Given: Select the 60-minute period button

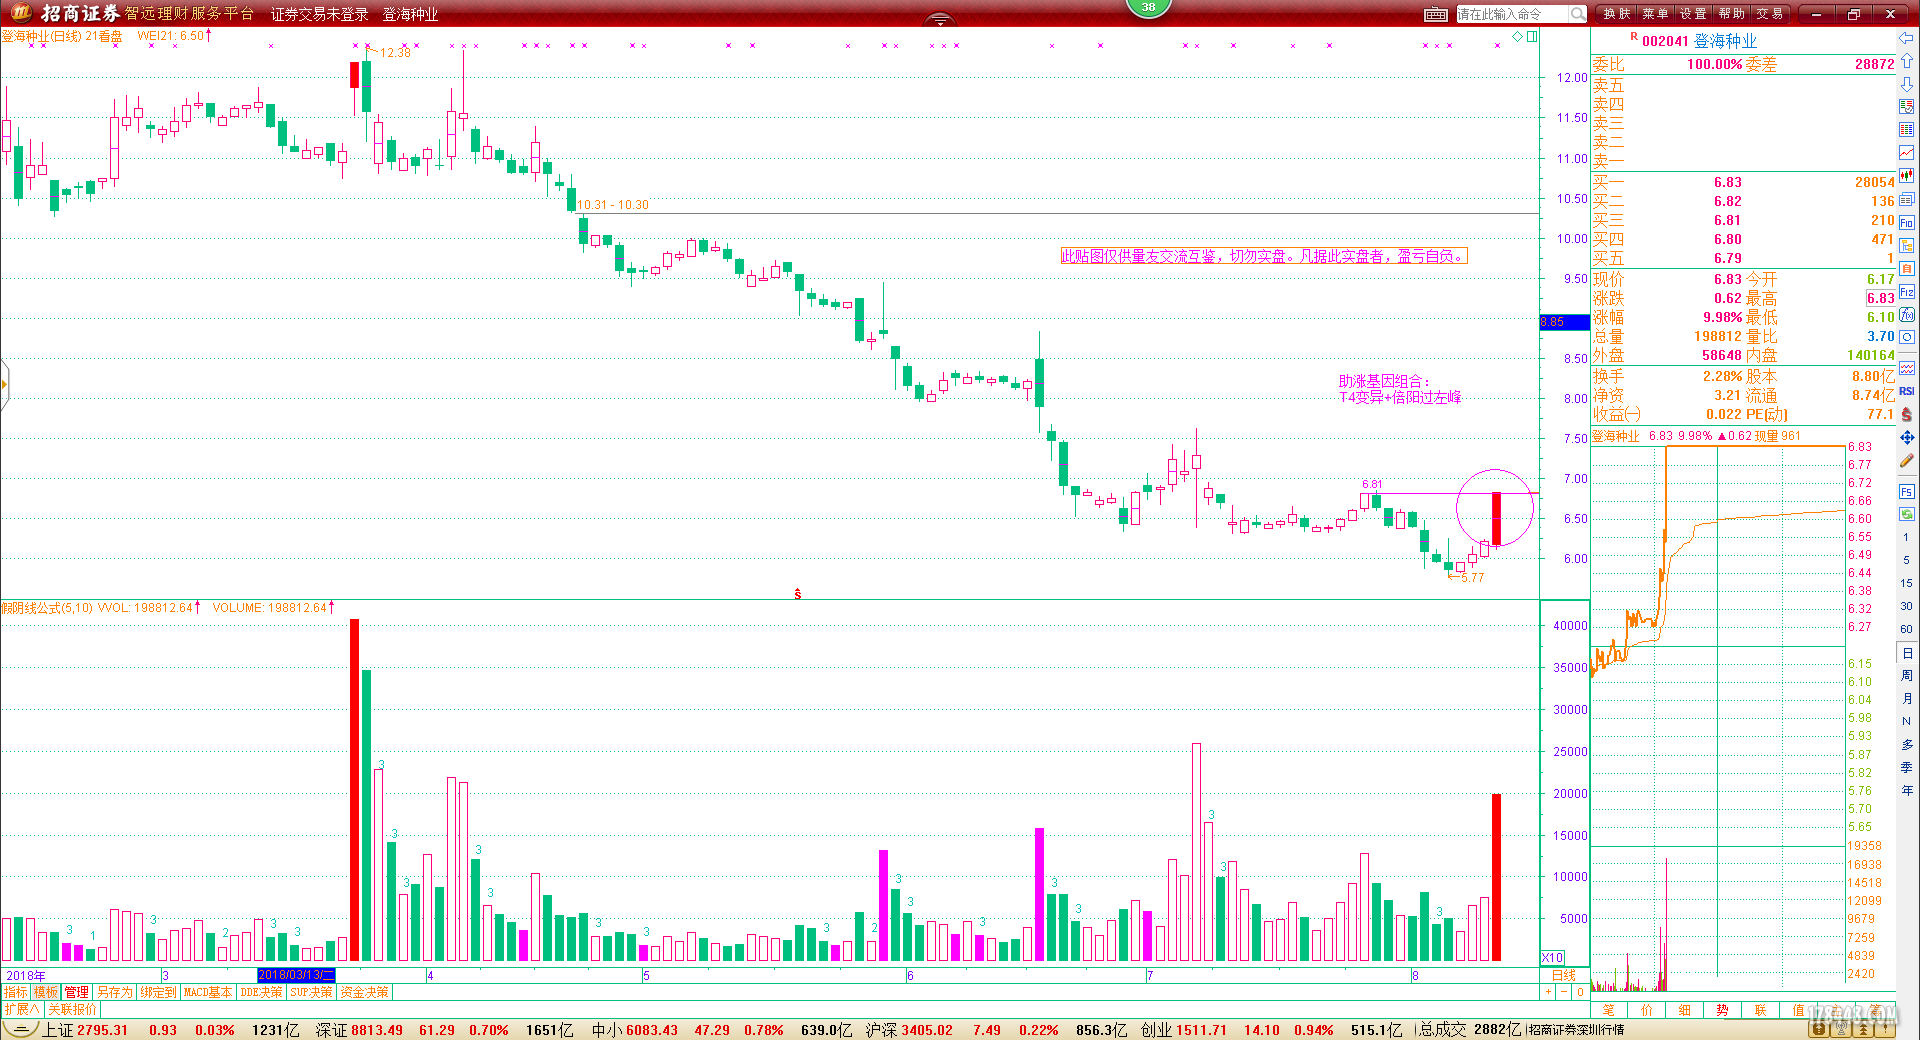Looking at the screenshot, I should tap(1906, 629).
